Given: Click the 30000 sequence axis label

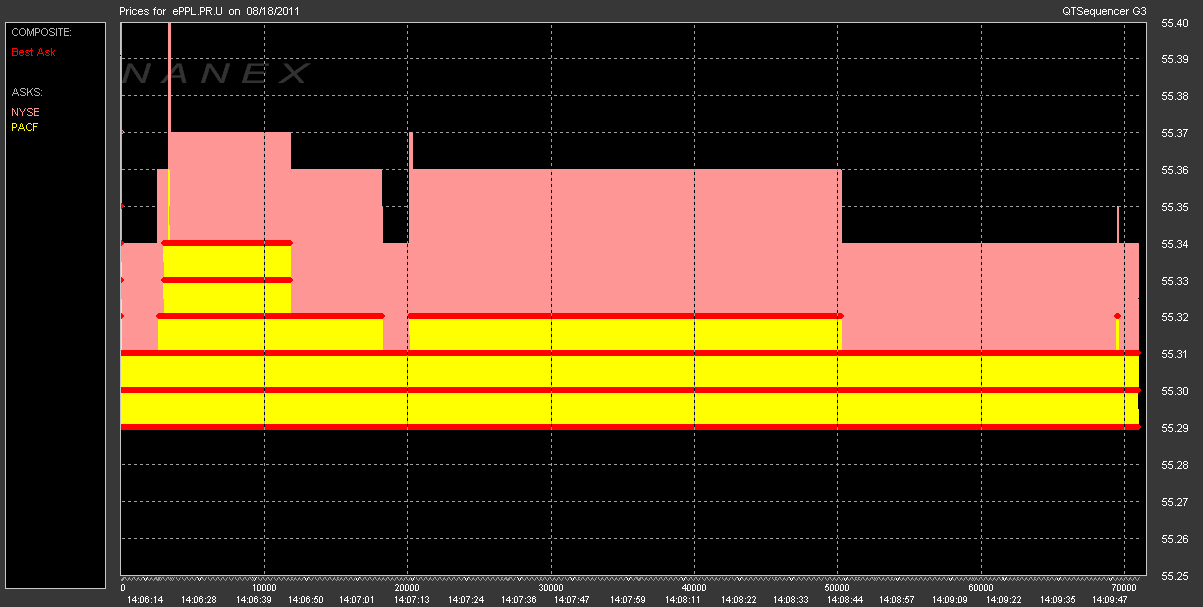Looking at the screenshot, I should pos(551,588).
